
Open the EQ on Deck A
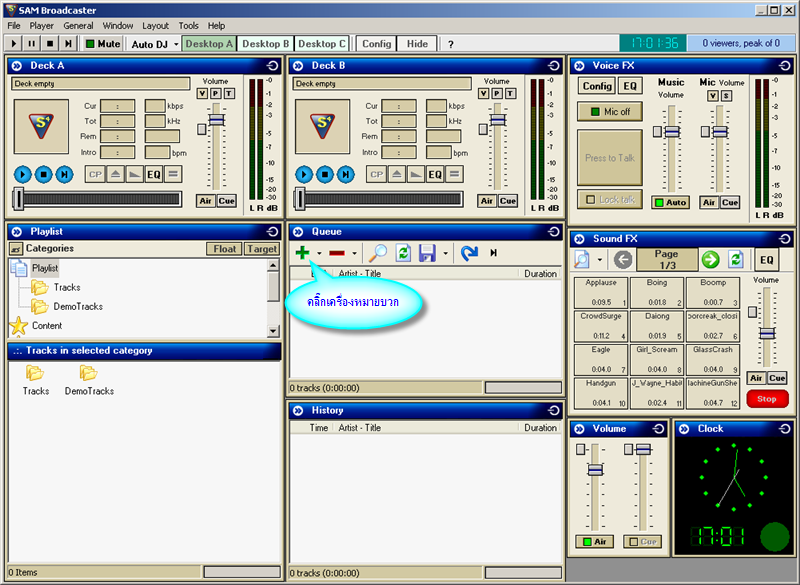click(x=154, y=174)
